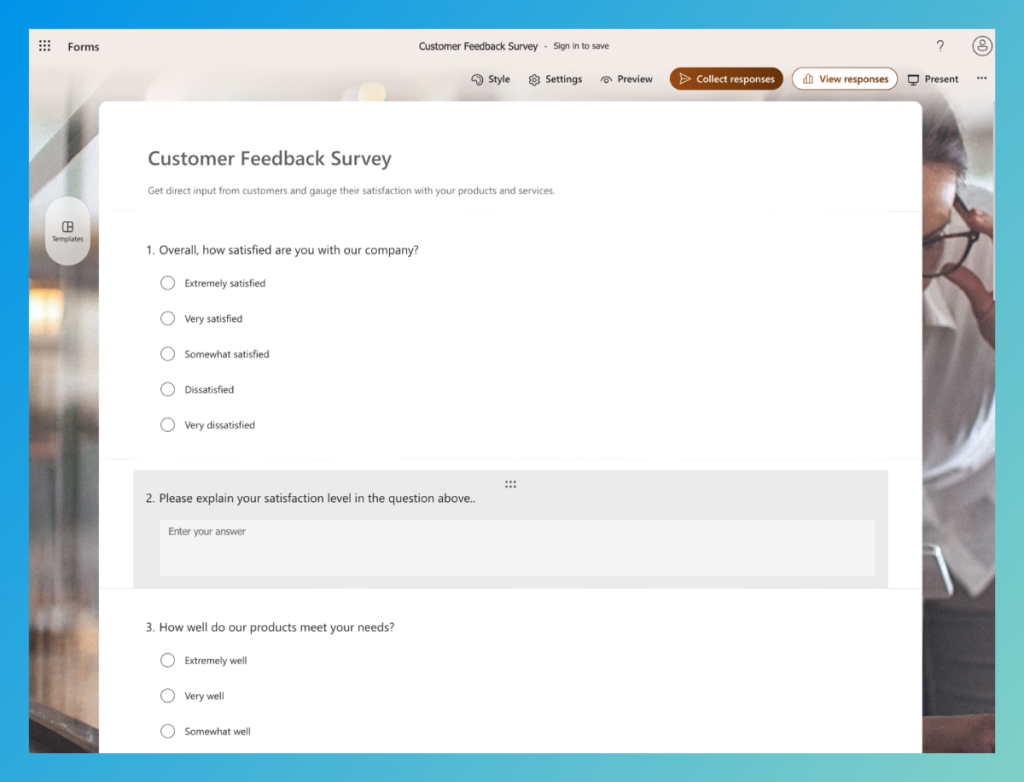
Task: Preview the survey
Action: point(626,79)
